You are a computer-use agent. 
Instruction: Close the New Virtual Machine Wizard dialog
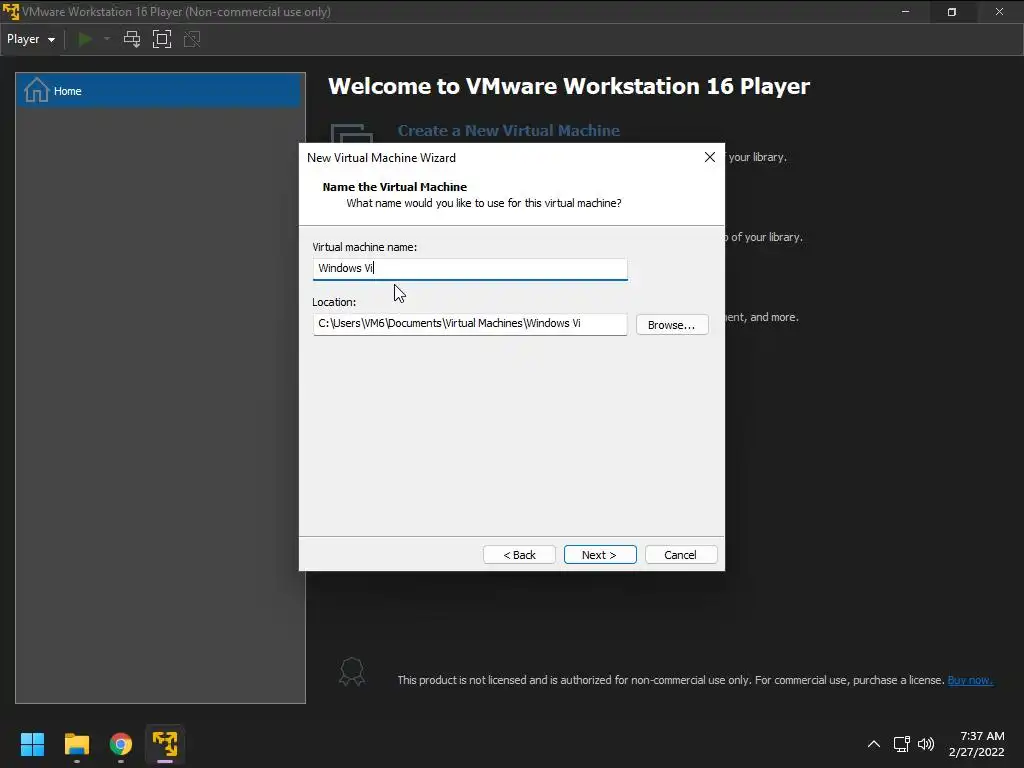pyautogui.click(x=710, y=157)
